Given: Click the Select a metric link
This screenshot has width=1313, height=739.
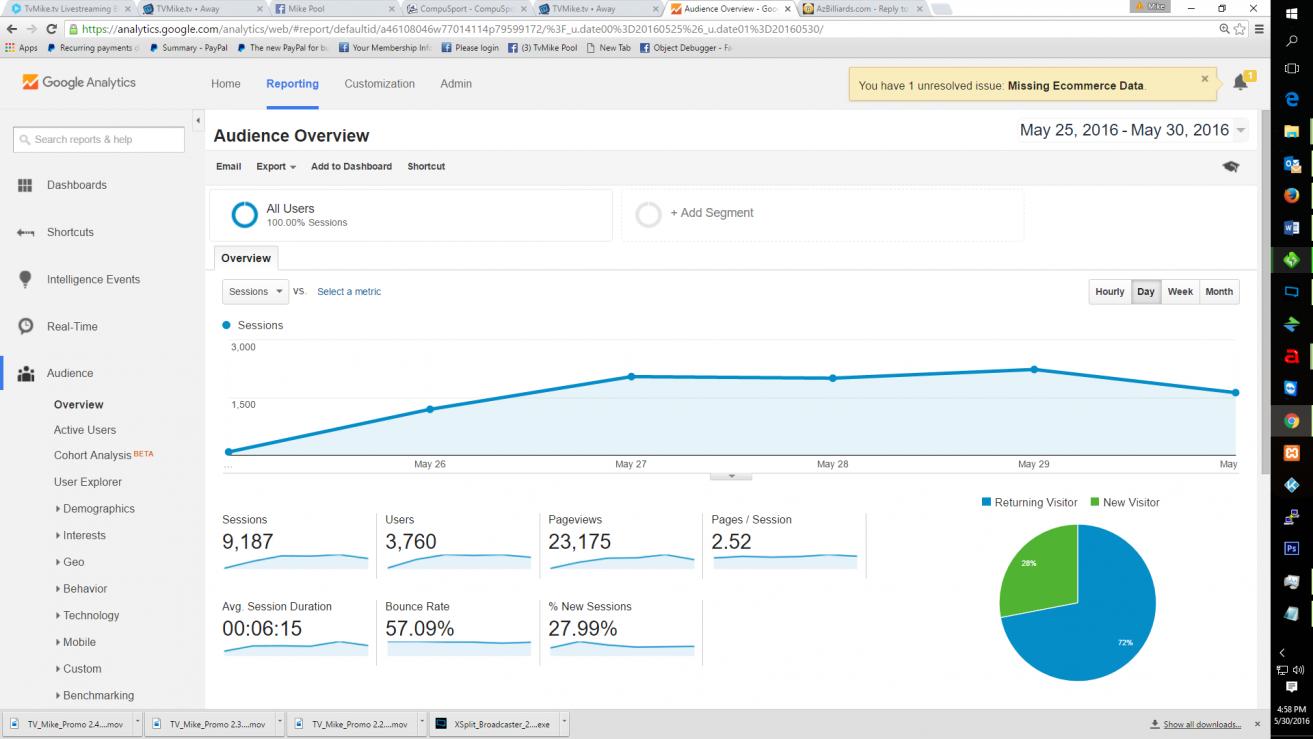Looking at the screenshot, I should [349, 292].
